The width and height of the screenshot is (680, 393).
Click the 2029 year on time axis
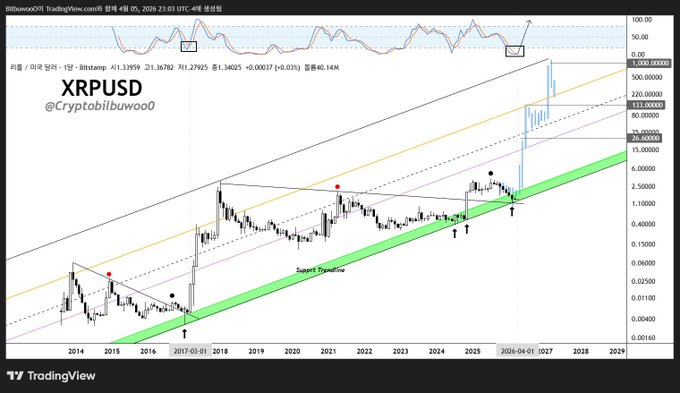(617, 351)
